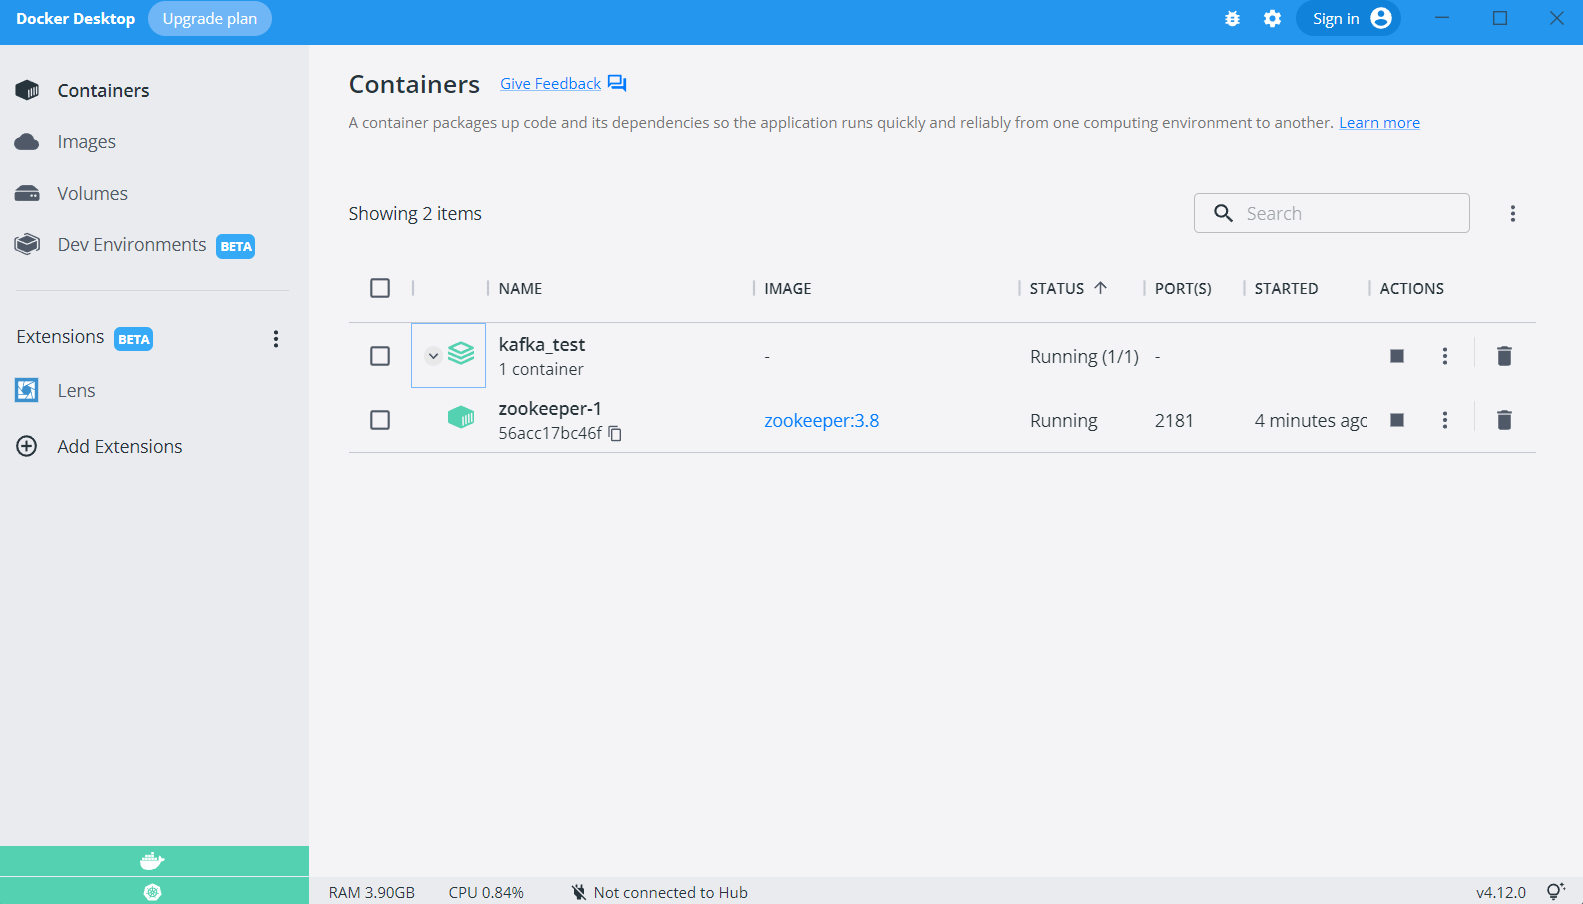Open the table options three-dot menu
The height and width of the screenshot is (904, 1583).
pos(1513,213)
